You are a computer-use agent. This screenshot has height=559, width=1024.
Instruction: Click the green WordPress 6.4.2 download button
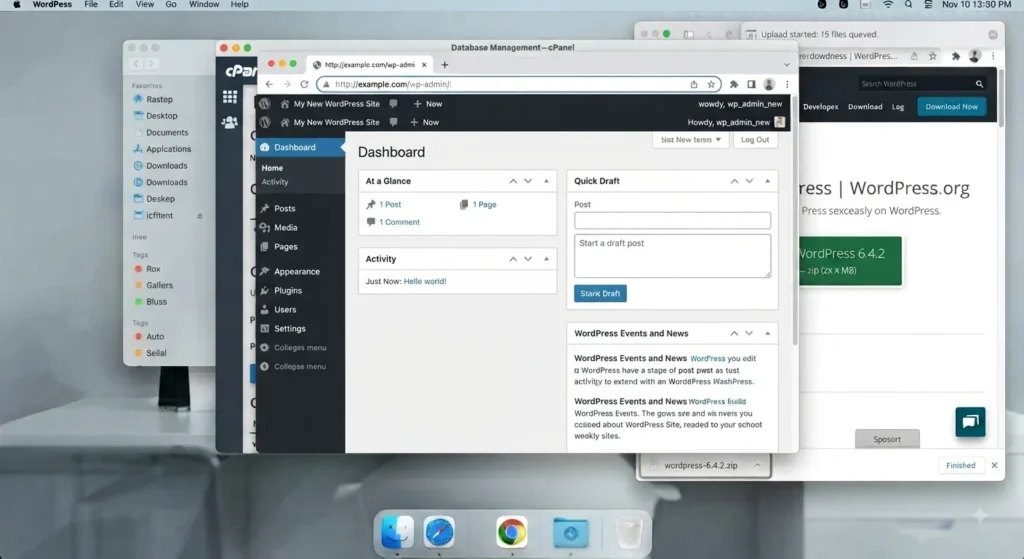pos(850,261)
